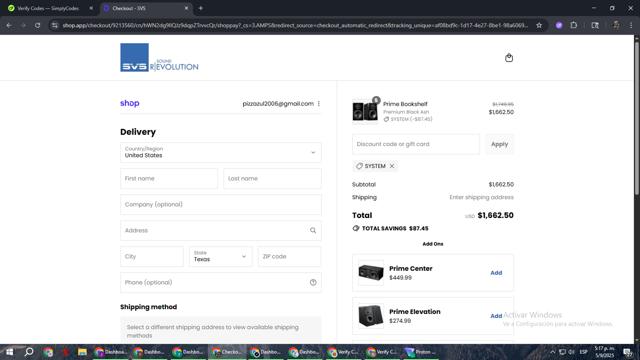Click the Shop pay logo
This screenshot has width=640, height=360.
click(130, 103)
